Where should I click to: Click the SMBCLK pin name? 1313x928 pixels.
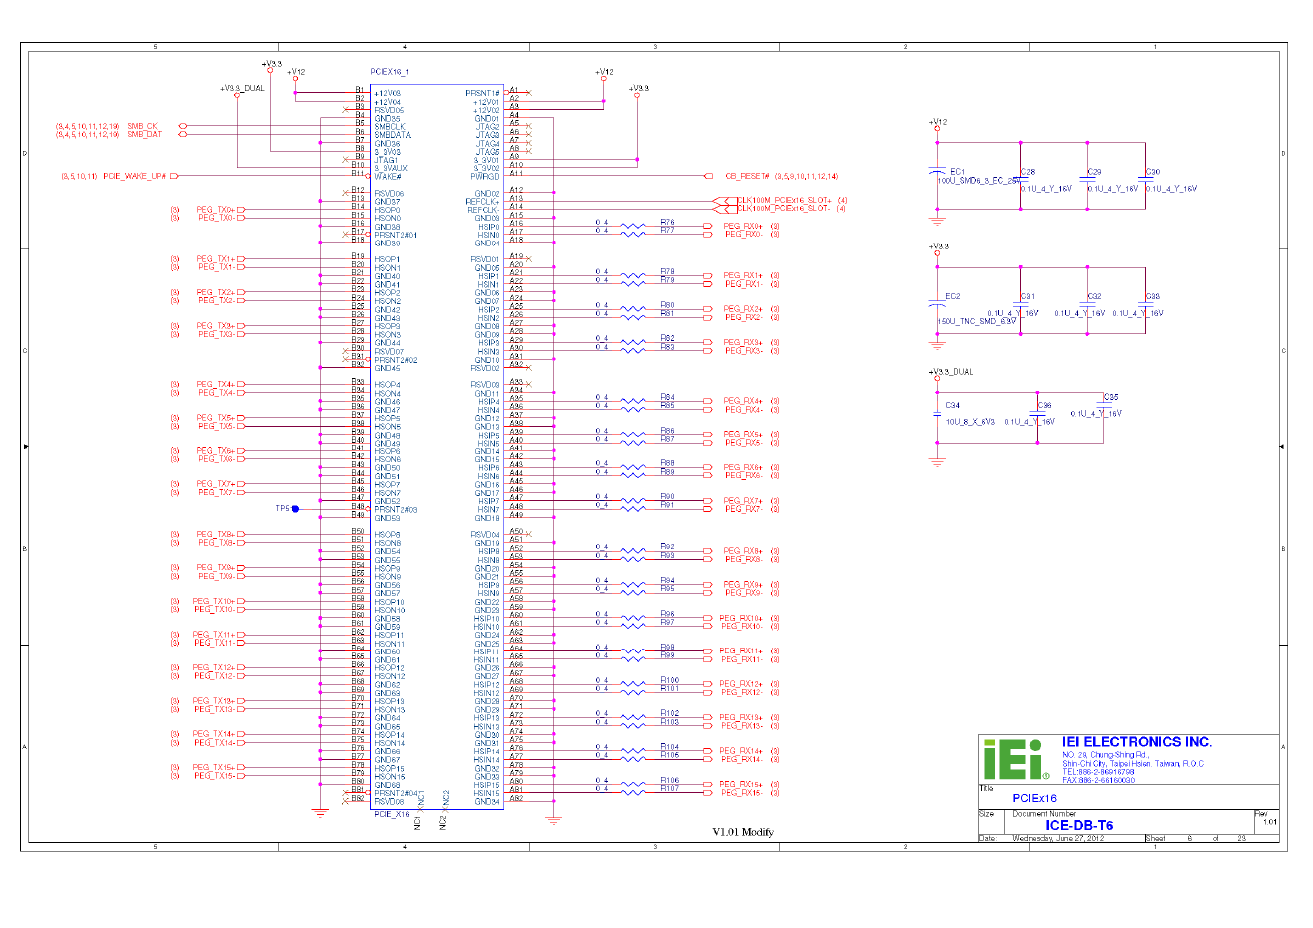point(390,127)
